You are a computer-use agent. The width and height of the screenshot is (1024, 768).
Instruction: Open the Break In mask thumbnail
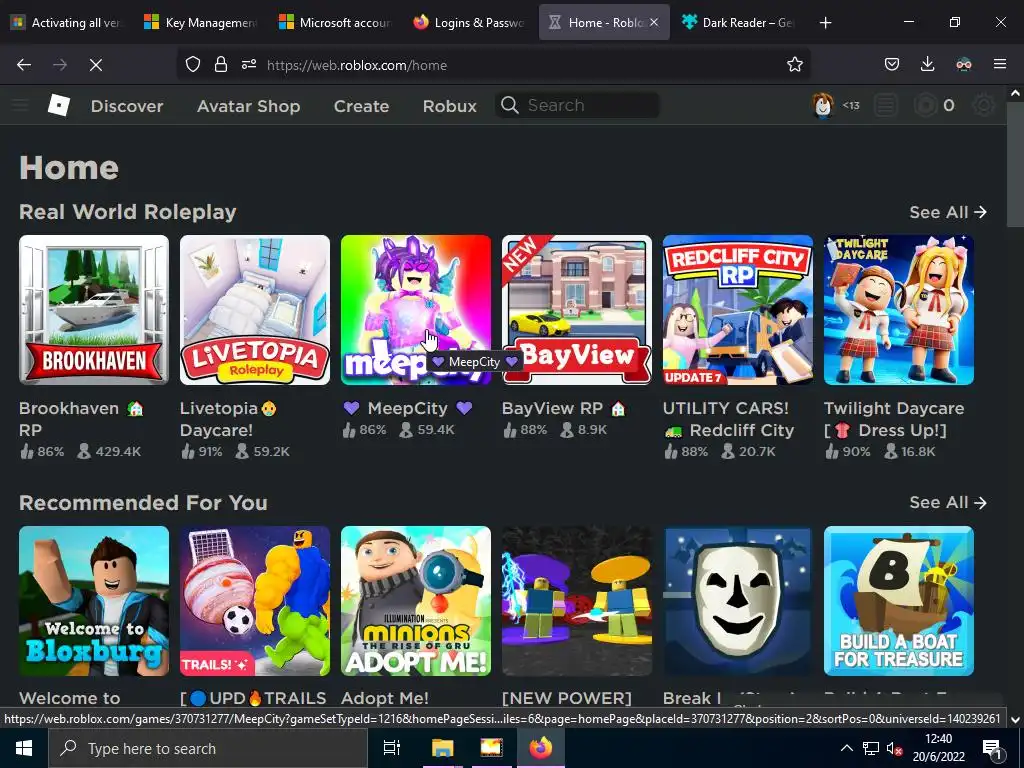(738, 601)
